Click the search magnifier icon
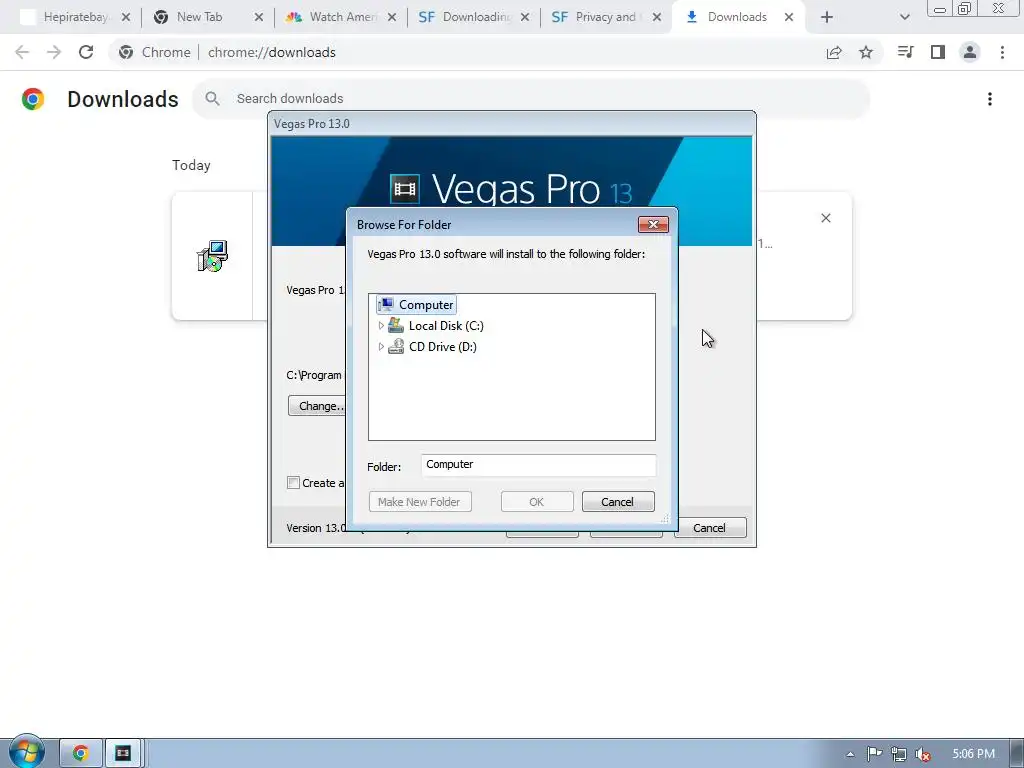 click(212, 99)
